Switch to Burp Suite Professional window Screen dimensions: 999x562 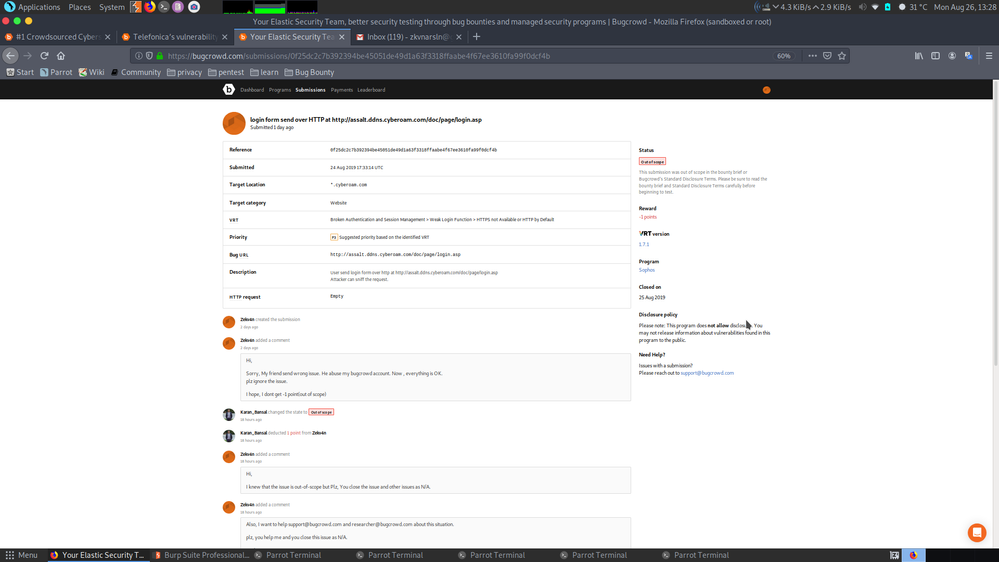coord(201,555)
